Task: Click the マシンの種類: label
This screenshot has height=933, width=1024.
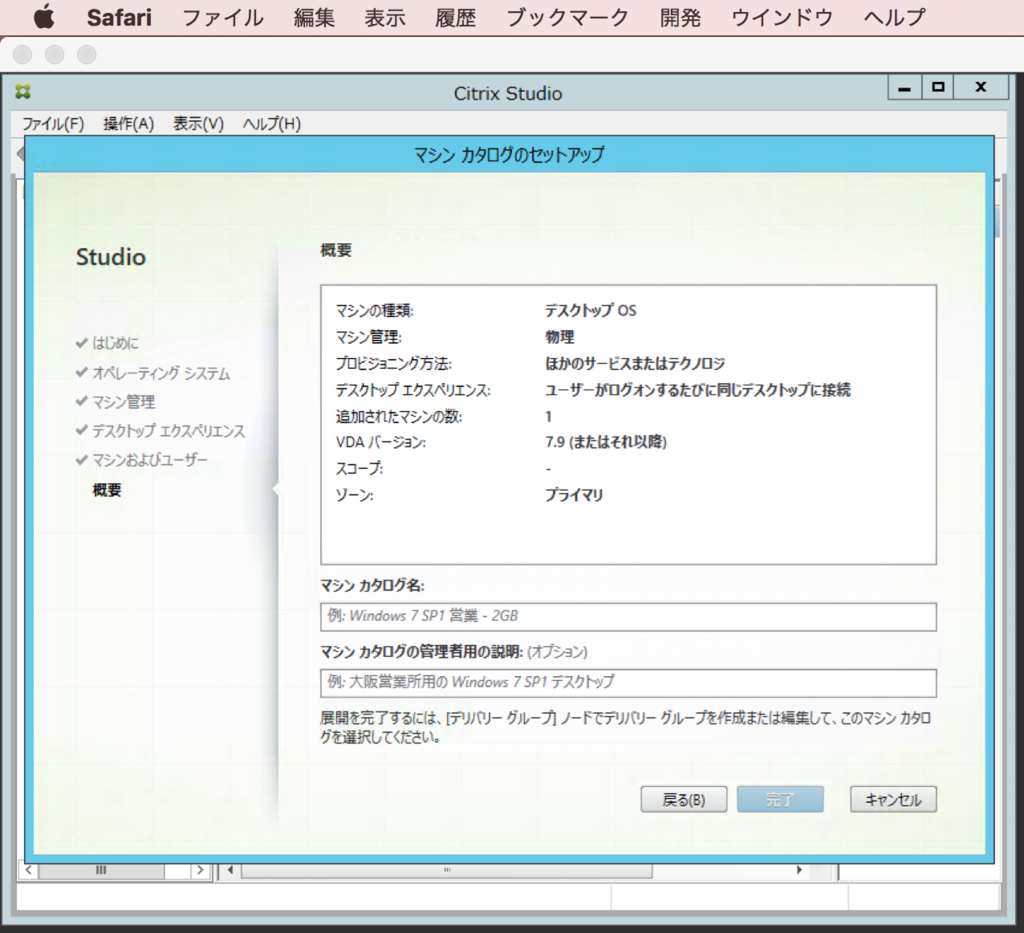Action: (x=374, y=311)
